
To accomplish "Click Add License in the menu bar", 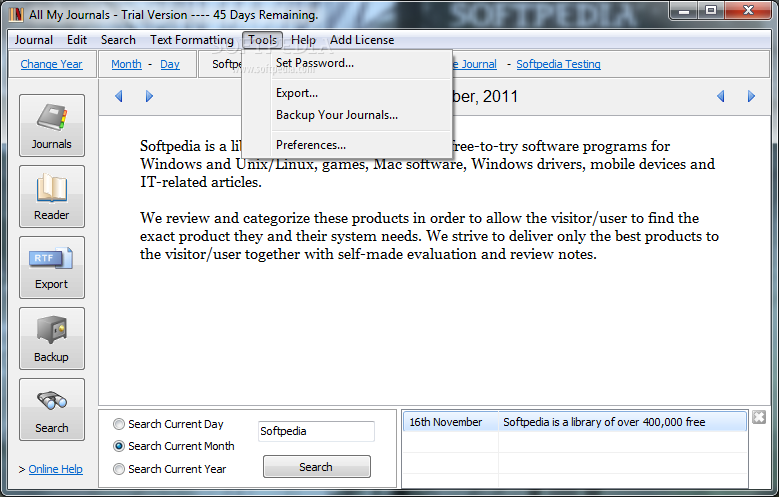I will [x=362, y=40].
